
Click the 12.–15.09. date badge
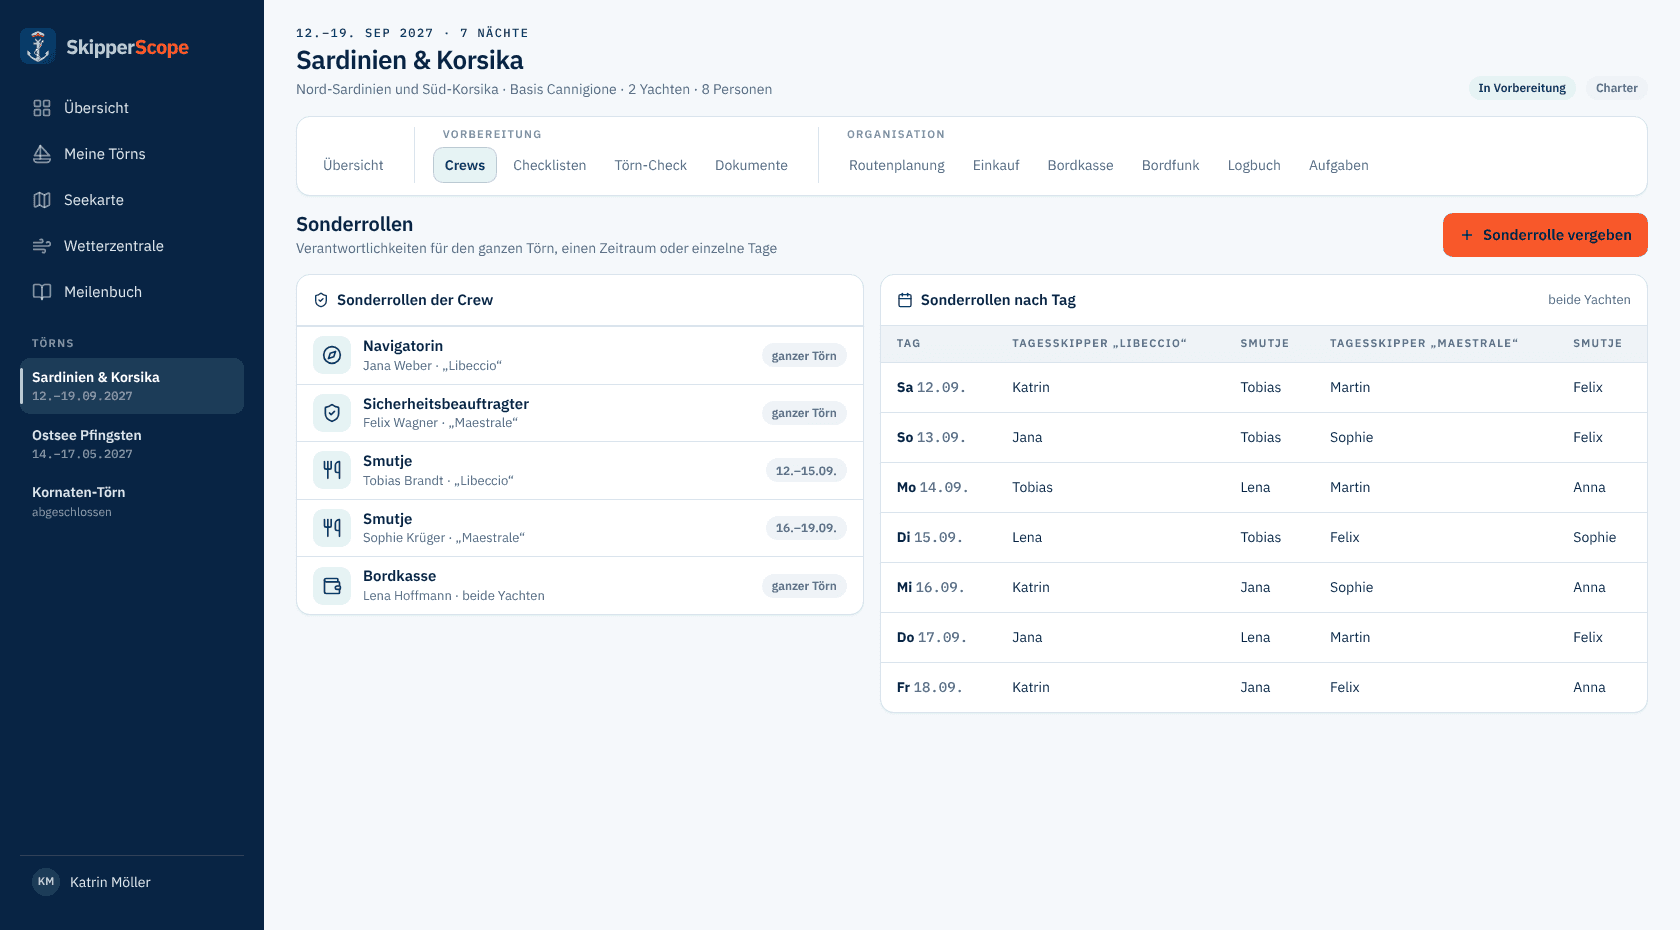(806, 470)
